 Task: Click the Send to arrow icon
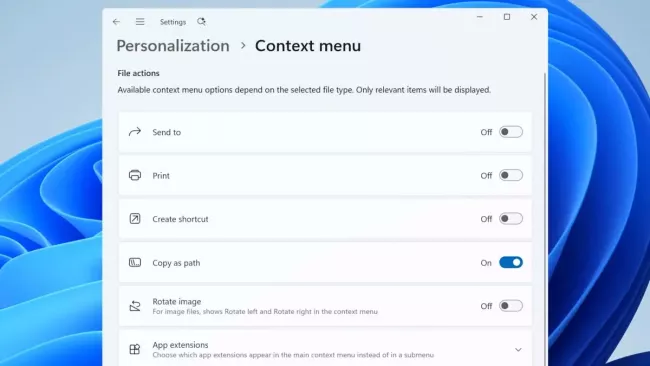click(135, 132)
